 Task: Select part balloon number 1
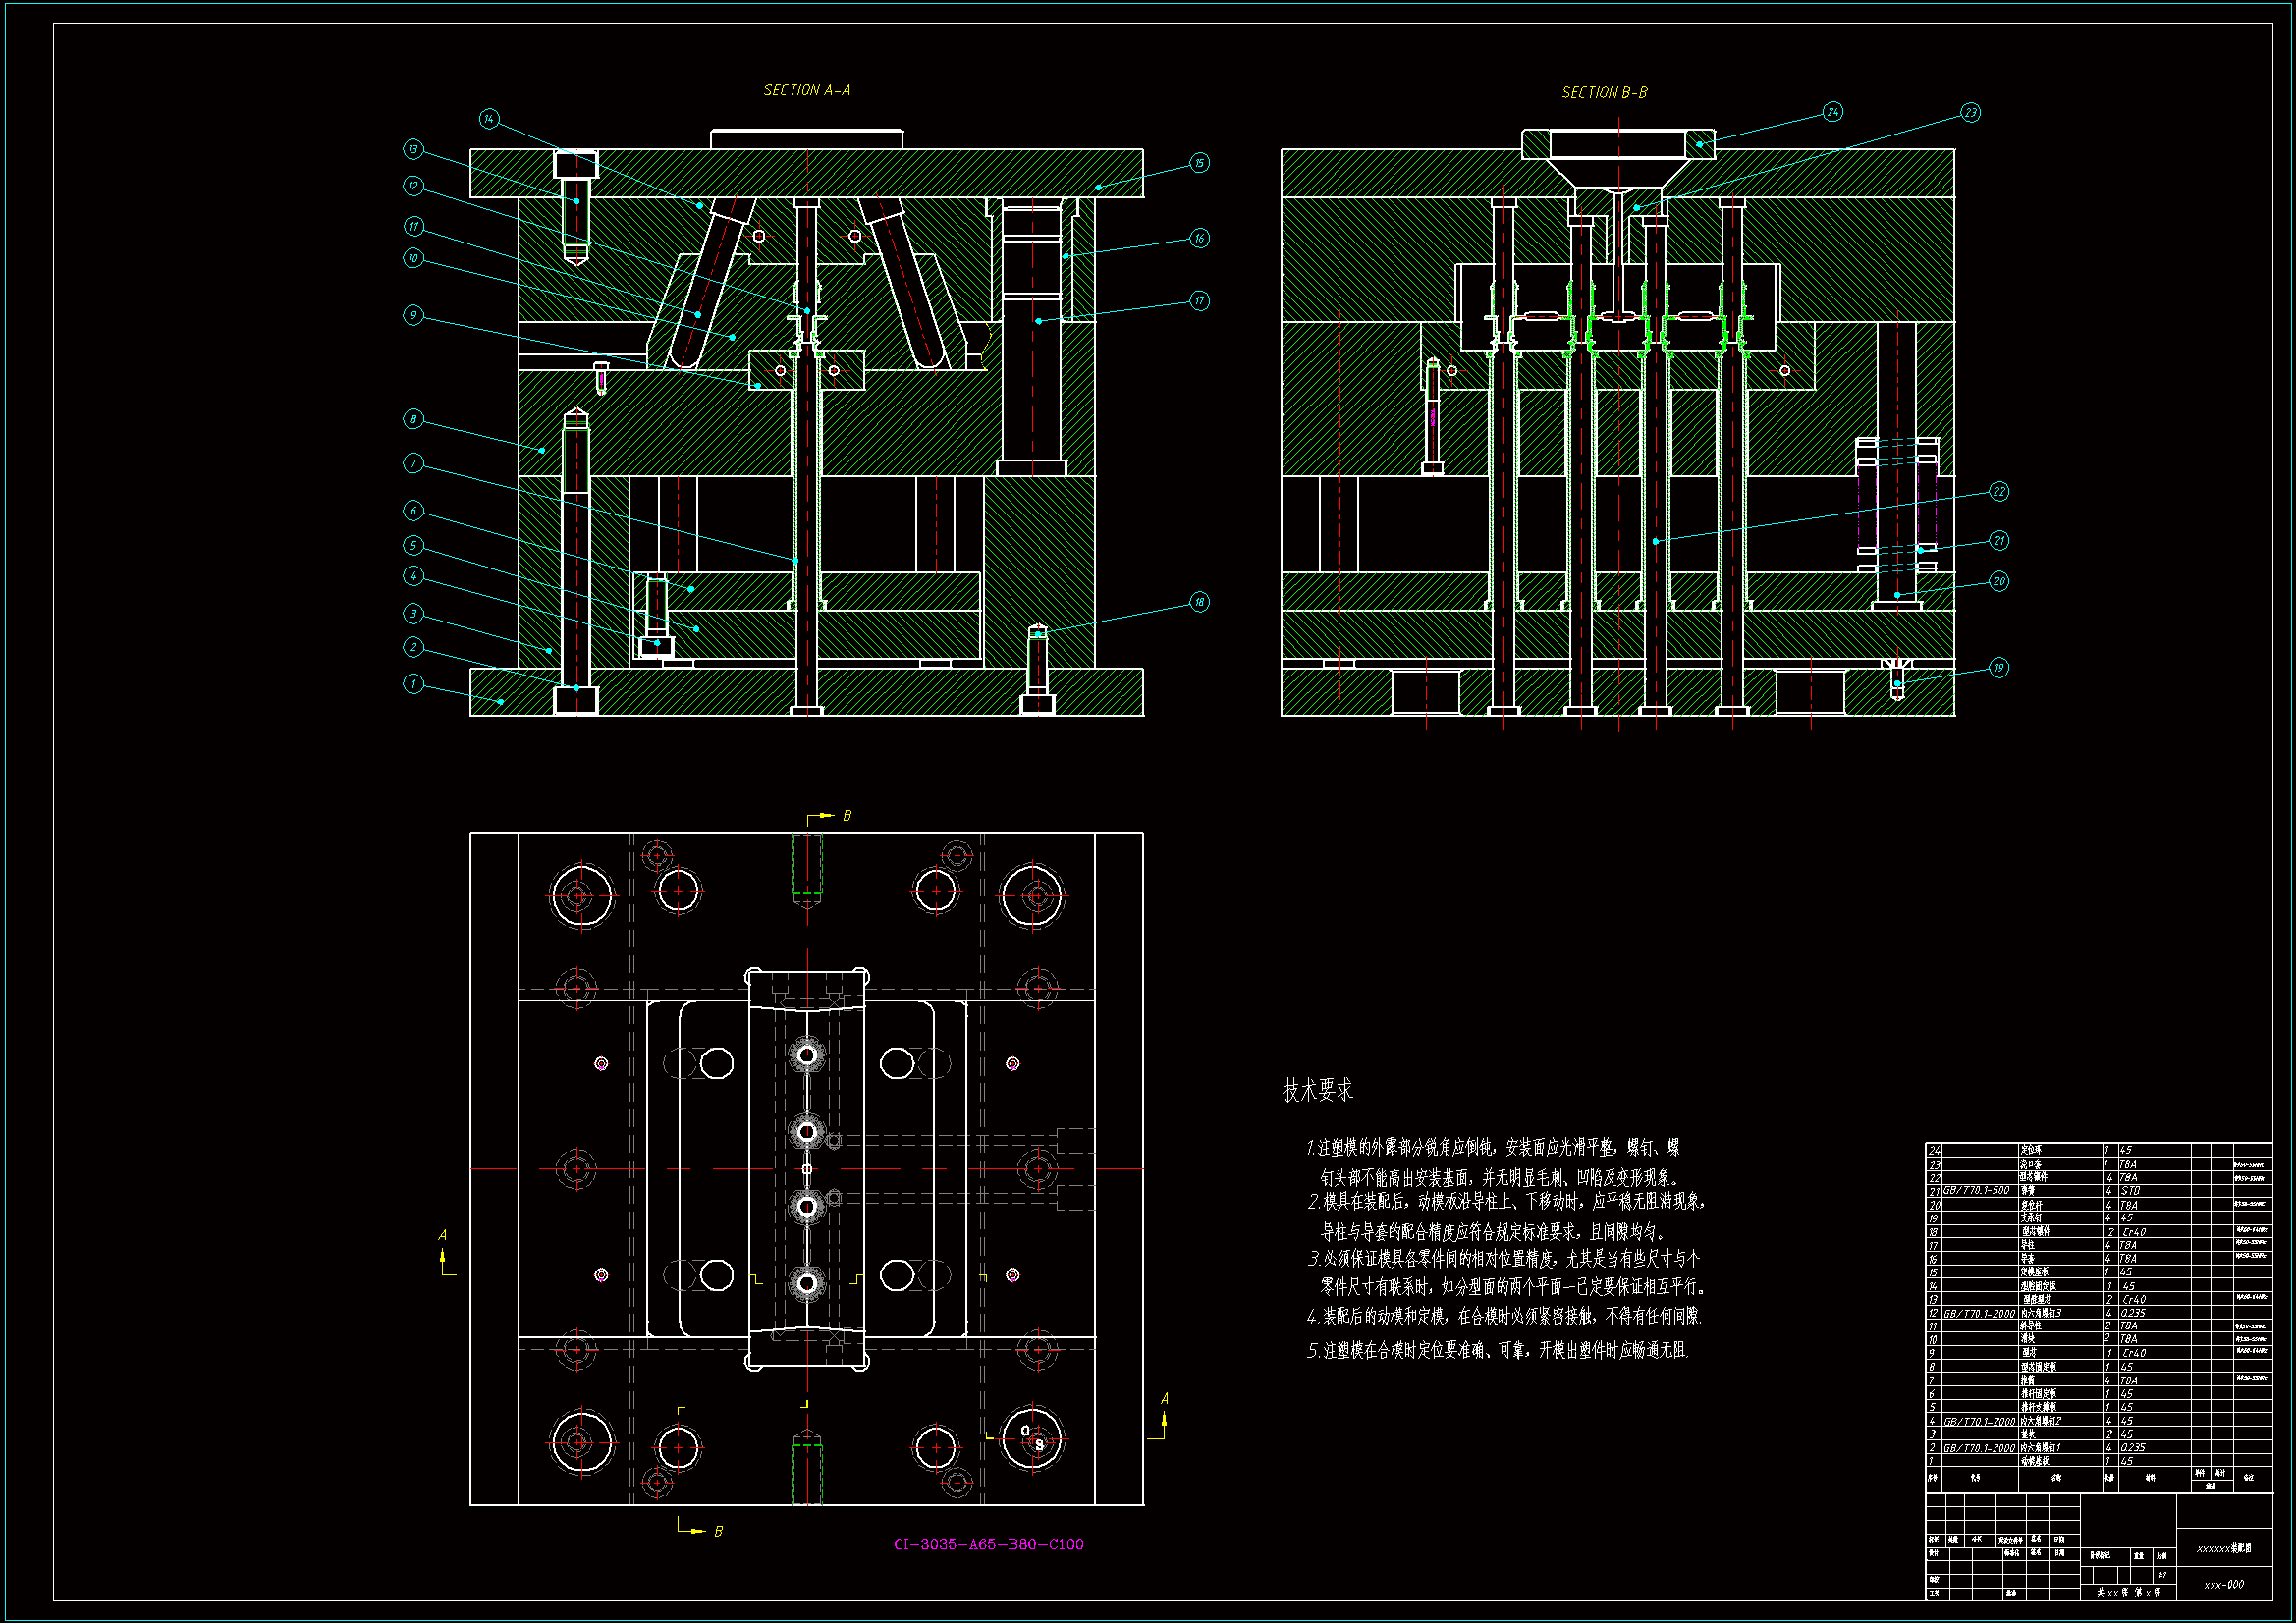[413, 684]
